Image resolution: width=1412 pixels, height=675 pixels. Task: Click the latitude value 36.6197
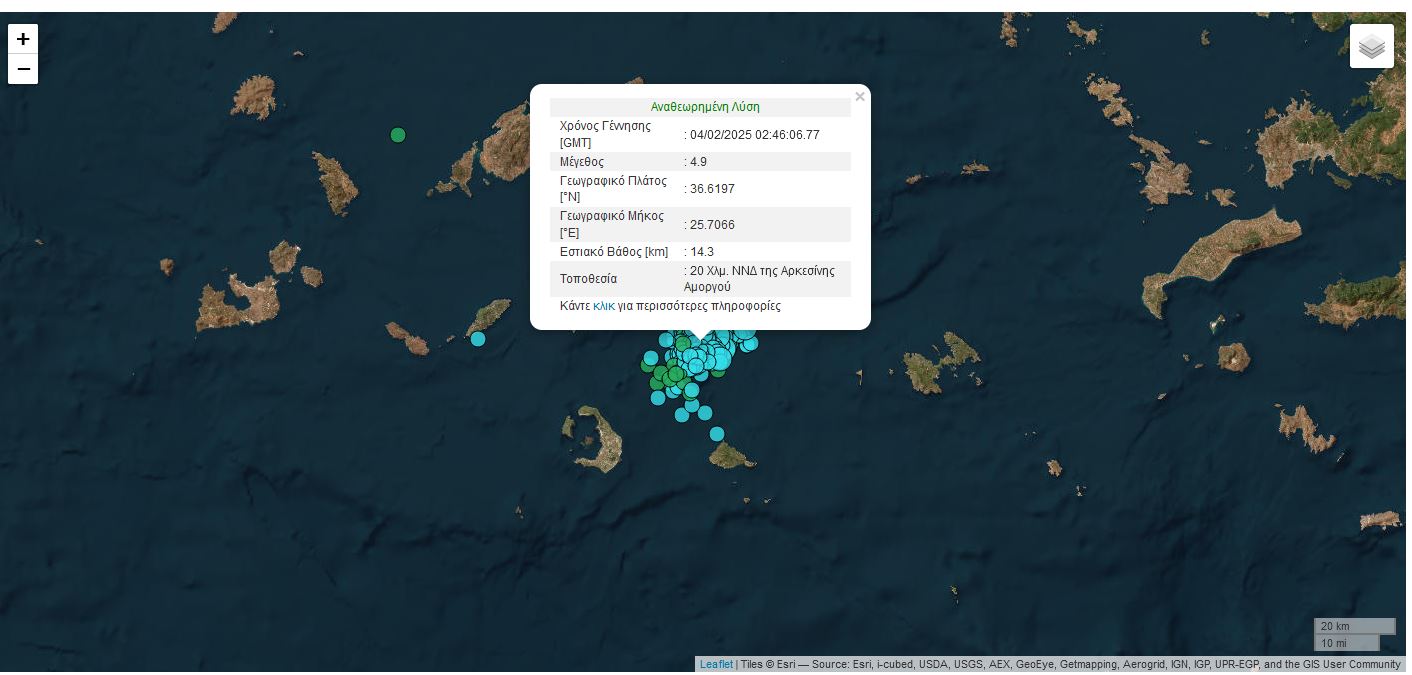coord(712,189)
